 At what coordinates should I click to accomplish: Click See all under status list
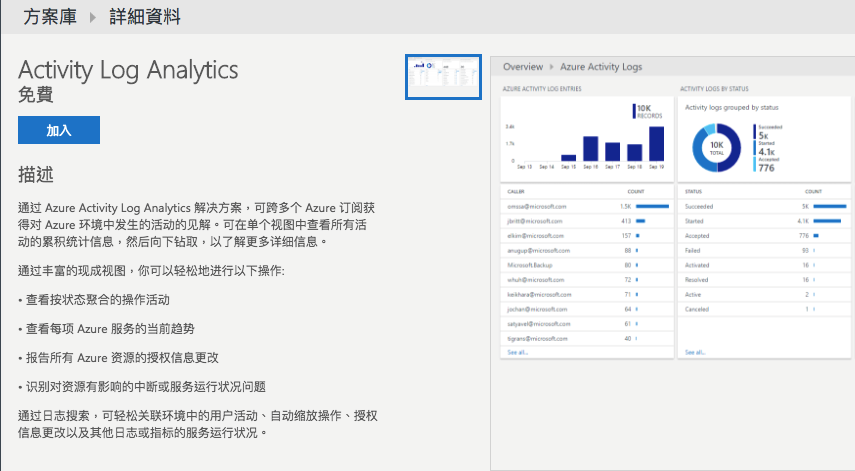tap(695, 352)
